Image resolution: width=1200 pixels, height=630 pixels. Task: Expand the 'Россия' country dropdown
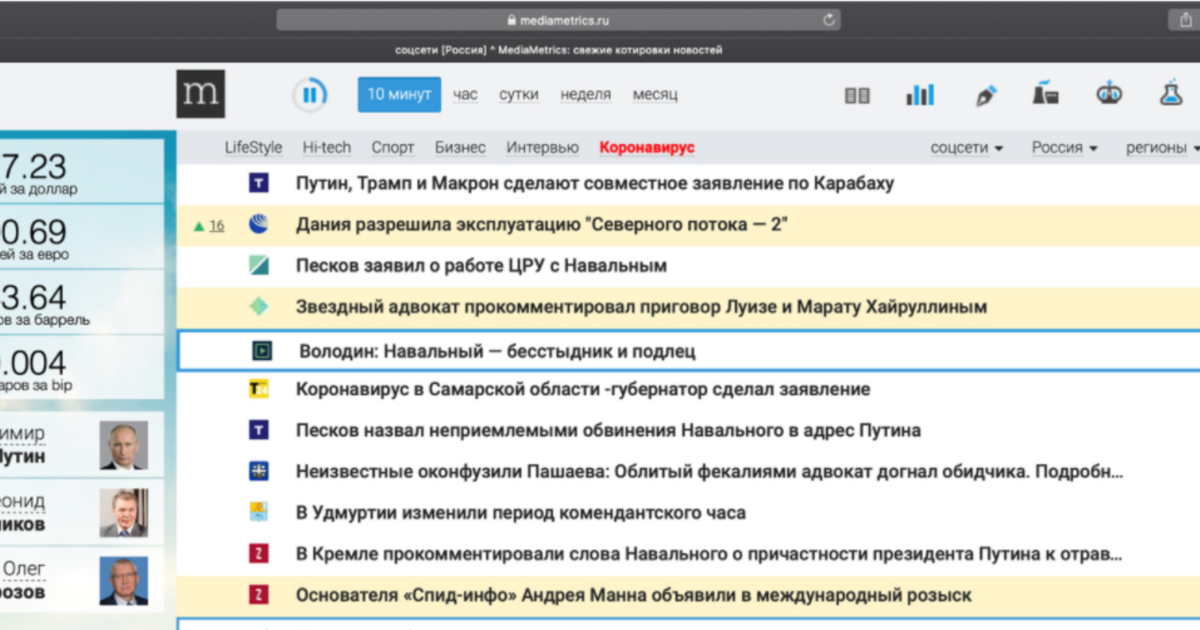pyautogui.click(x=1064, y=148)
